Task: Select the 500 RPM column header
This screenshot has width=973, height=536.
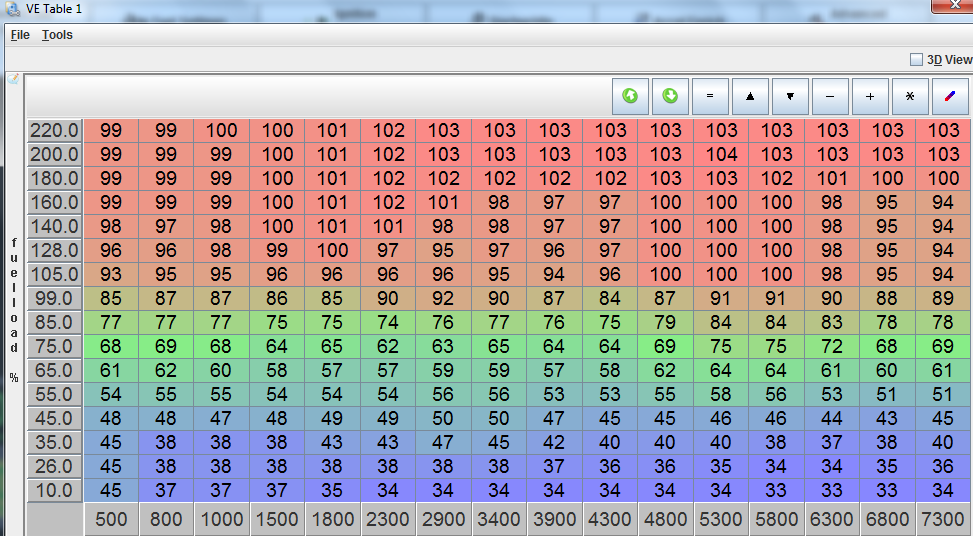Action: click(x=111, y=519)
